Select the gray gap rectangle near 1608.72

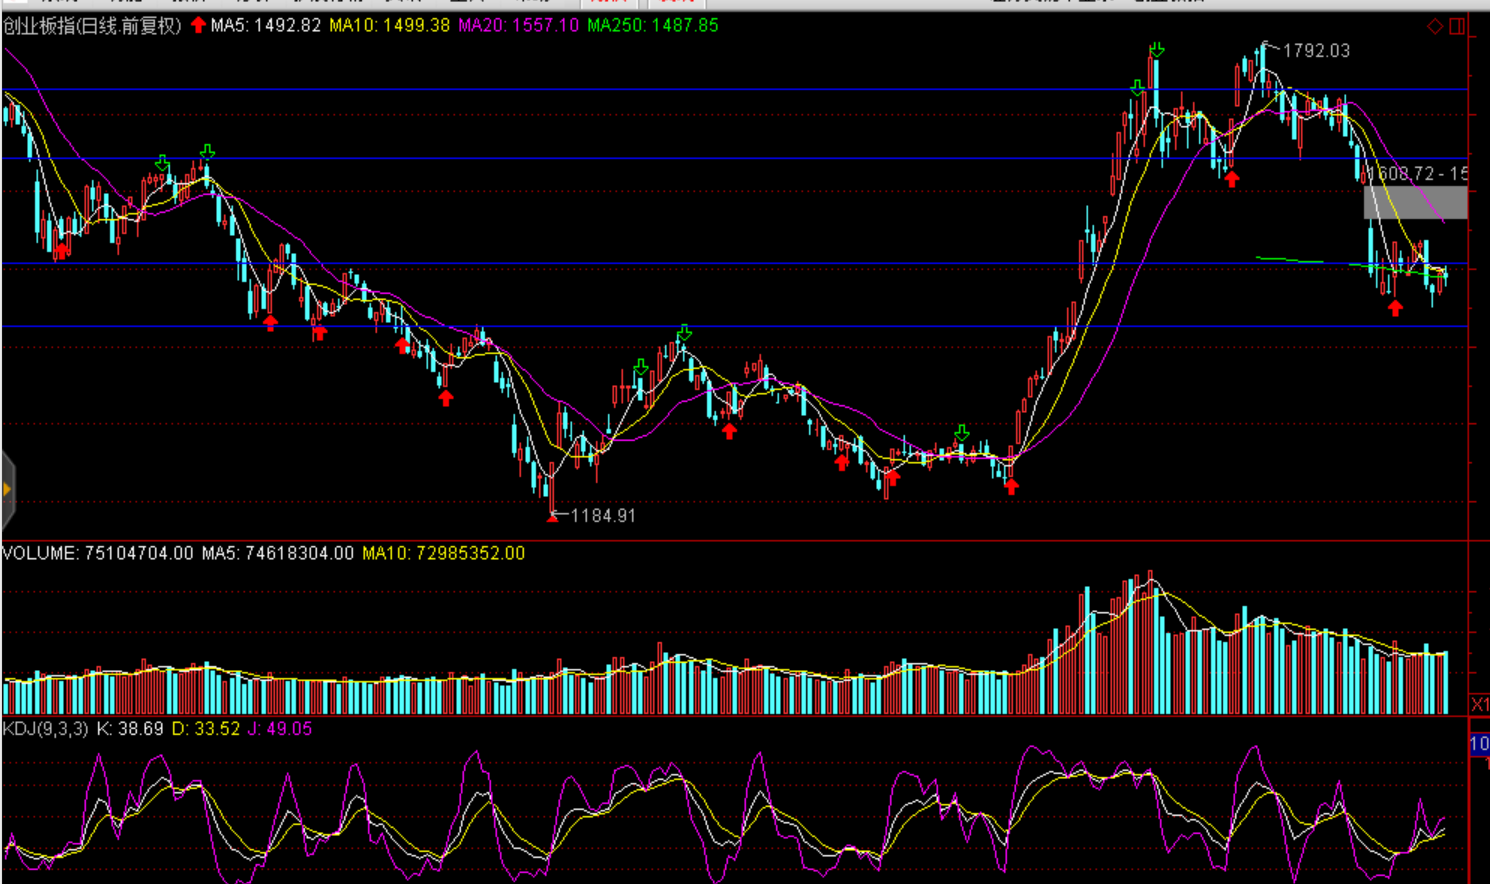[x=1415, y=202]
